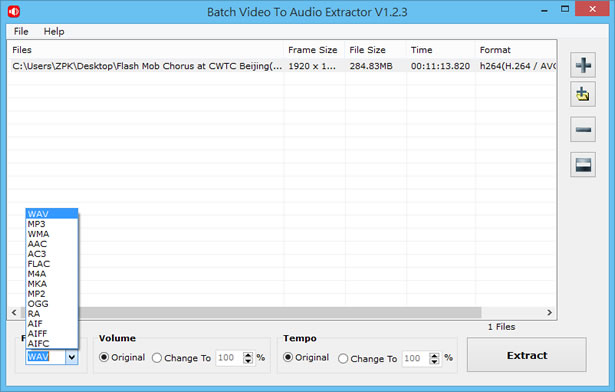This screenshot has width=615, height=392.
Task: Select the Flash Mob Chorus file row
Action: click(x=282, y=66)
